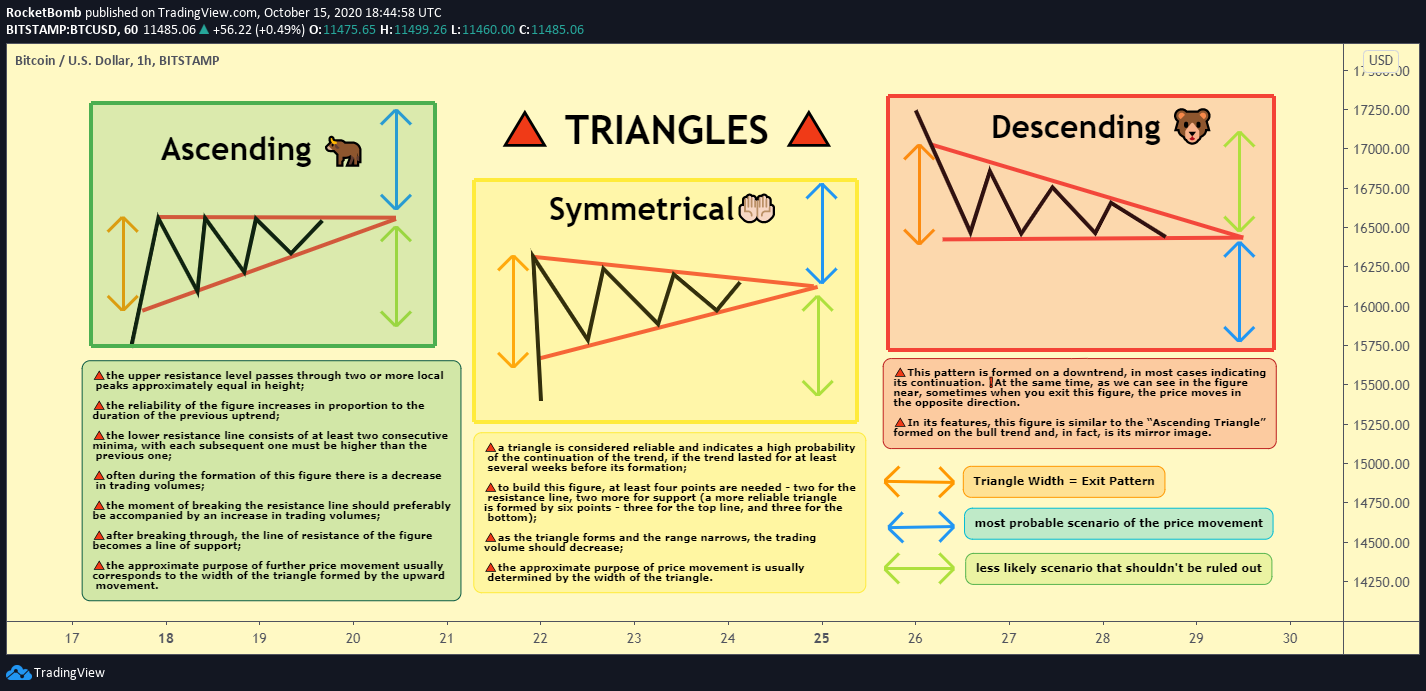Click the upper orange trendline in Symmetrical triangle

tap(675, 272)
